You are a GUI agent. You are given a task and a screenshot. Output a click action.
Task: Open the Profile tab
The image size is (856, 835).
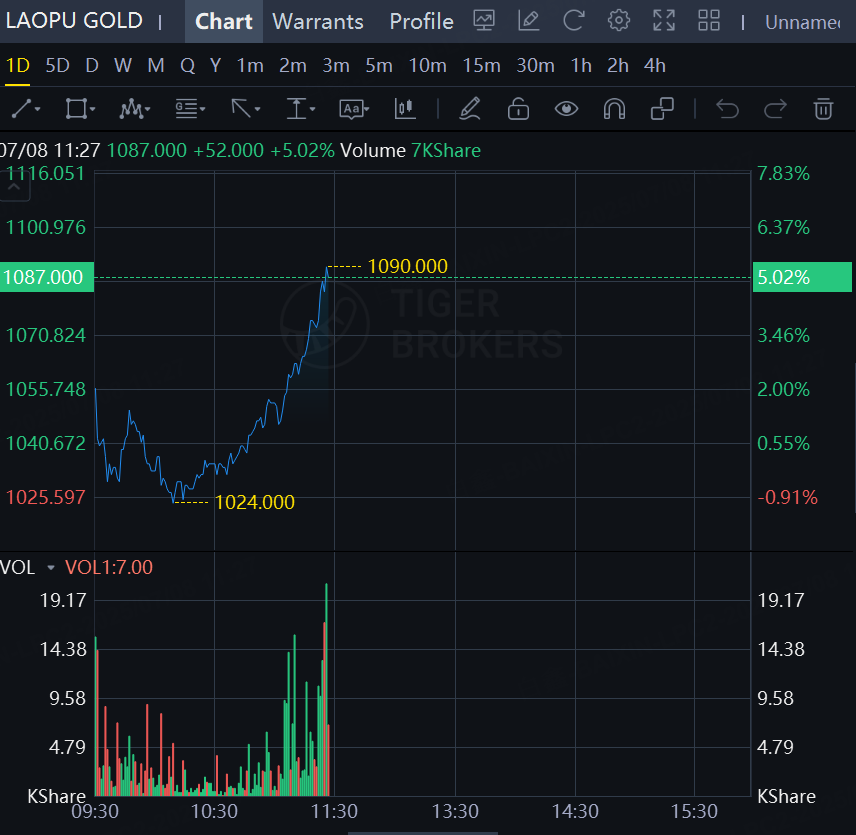(421, 21)
